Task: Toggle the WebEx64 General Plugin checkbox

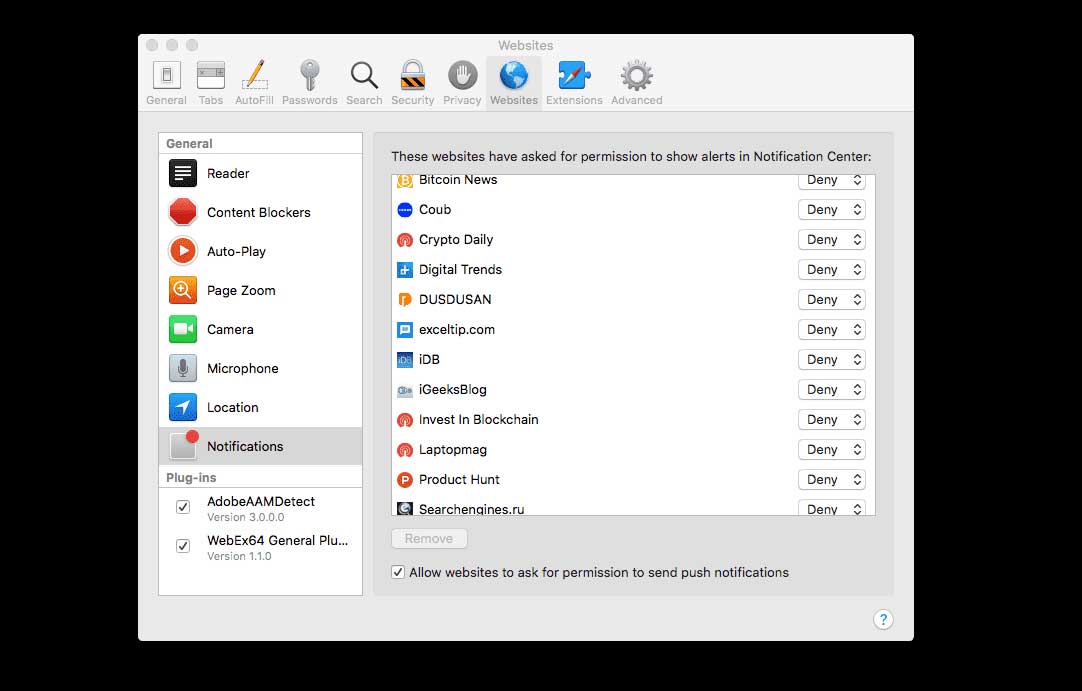Action: (183, 546)
